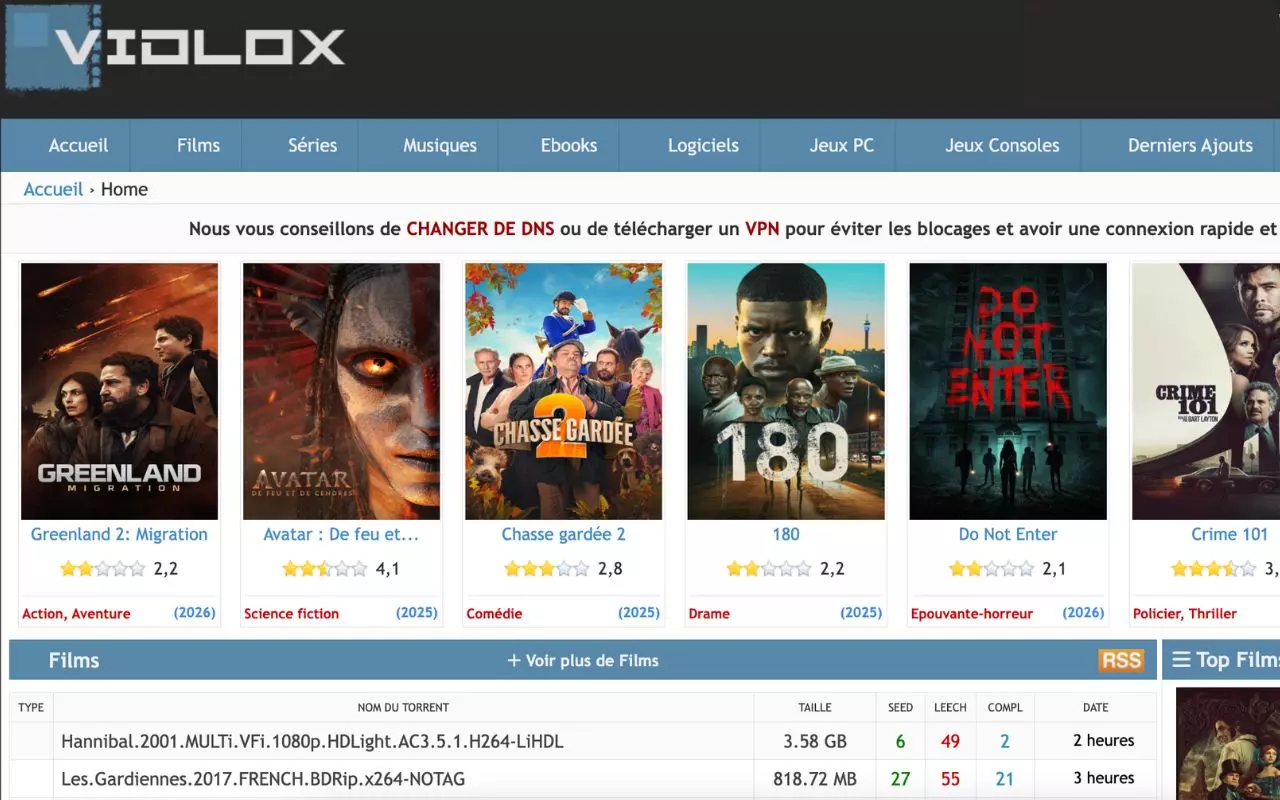The image size is (1280, 800).
Task: Click the Policier, Thriller genre label
Action: tap(1184, 614)
